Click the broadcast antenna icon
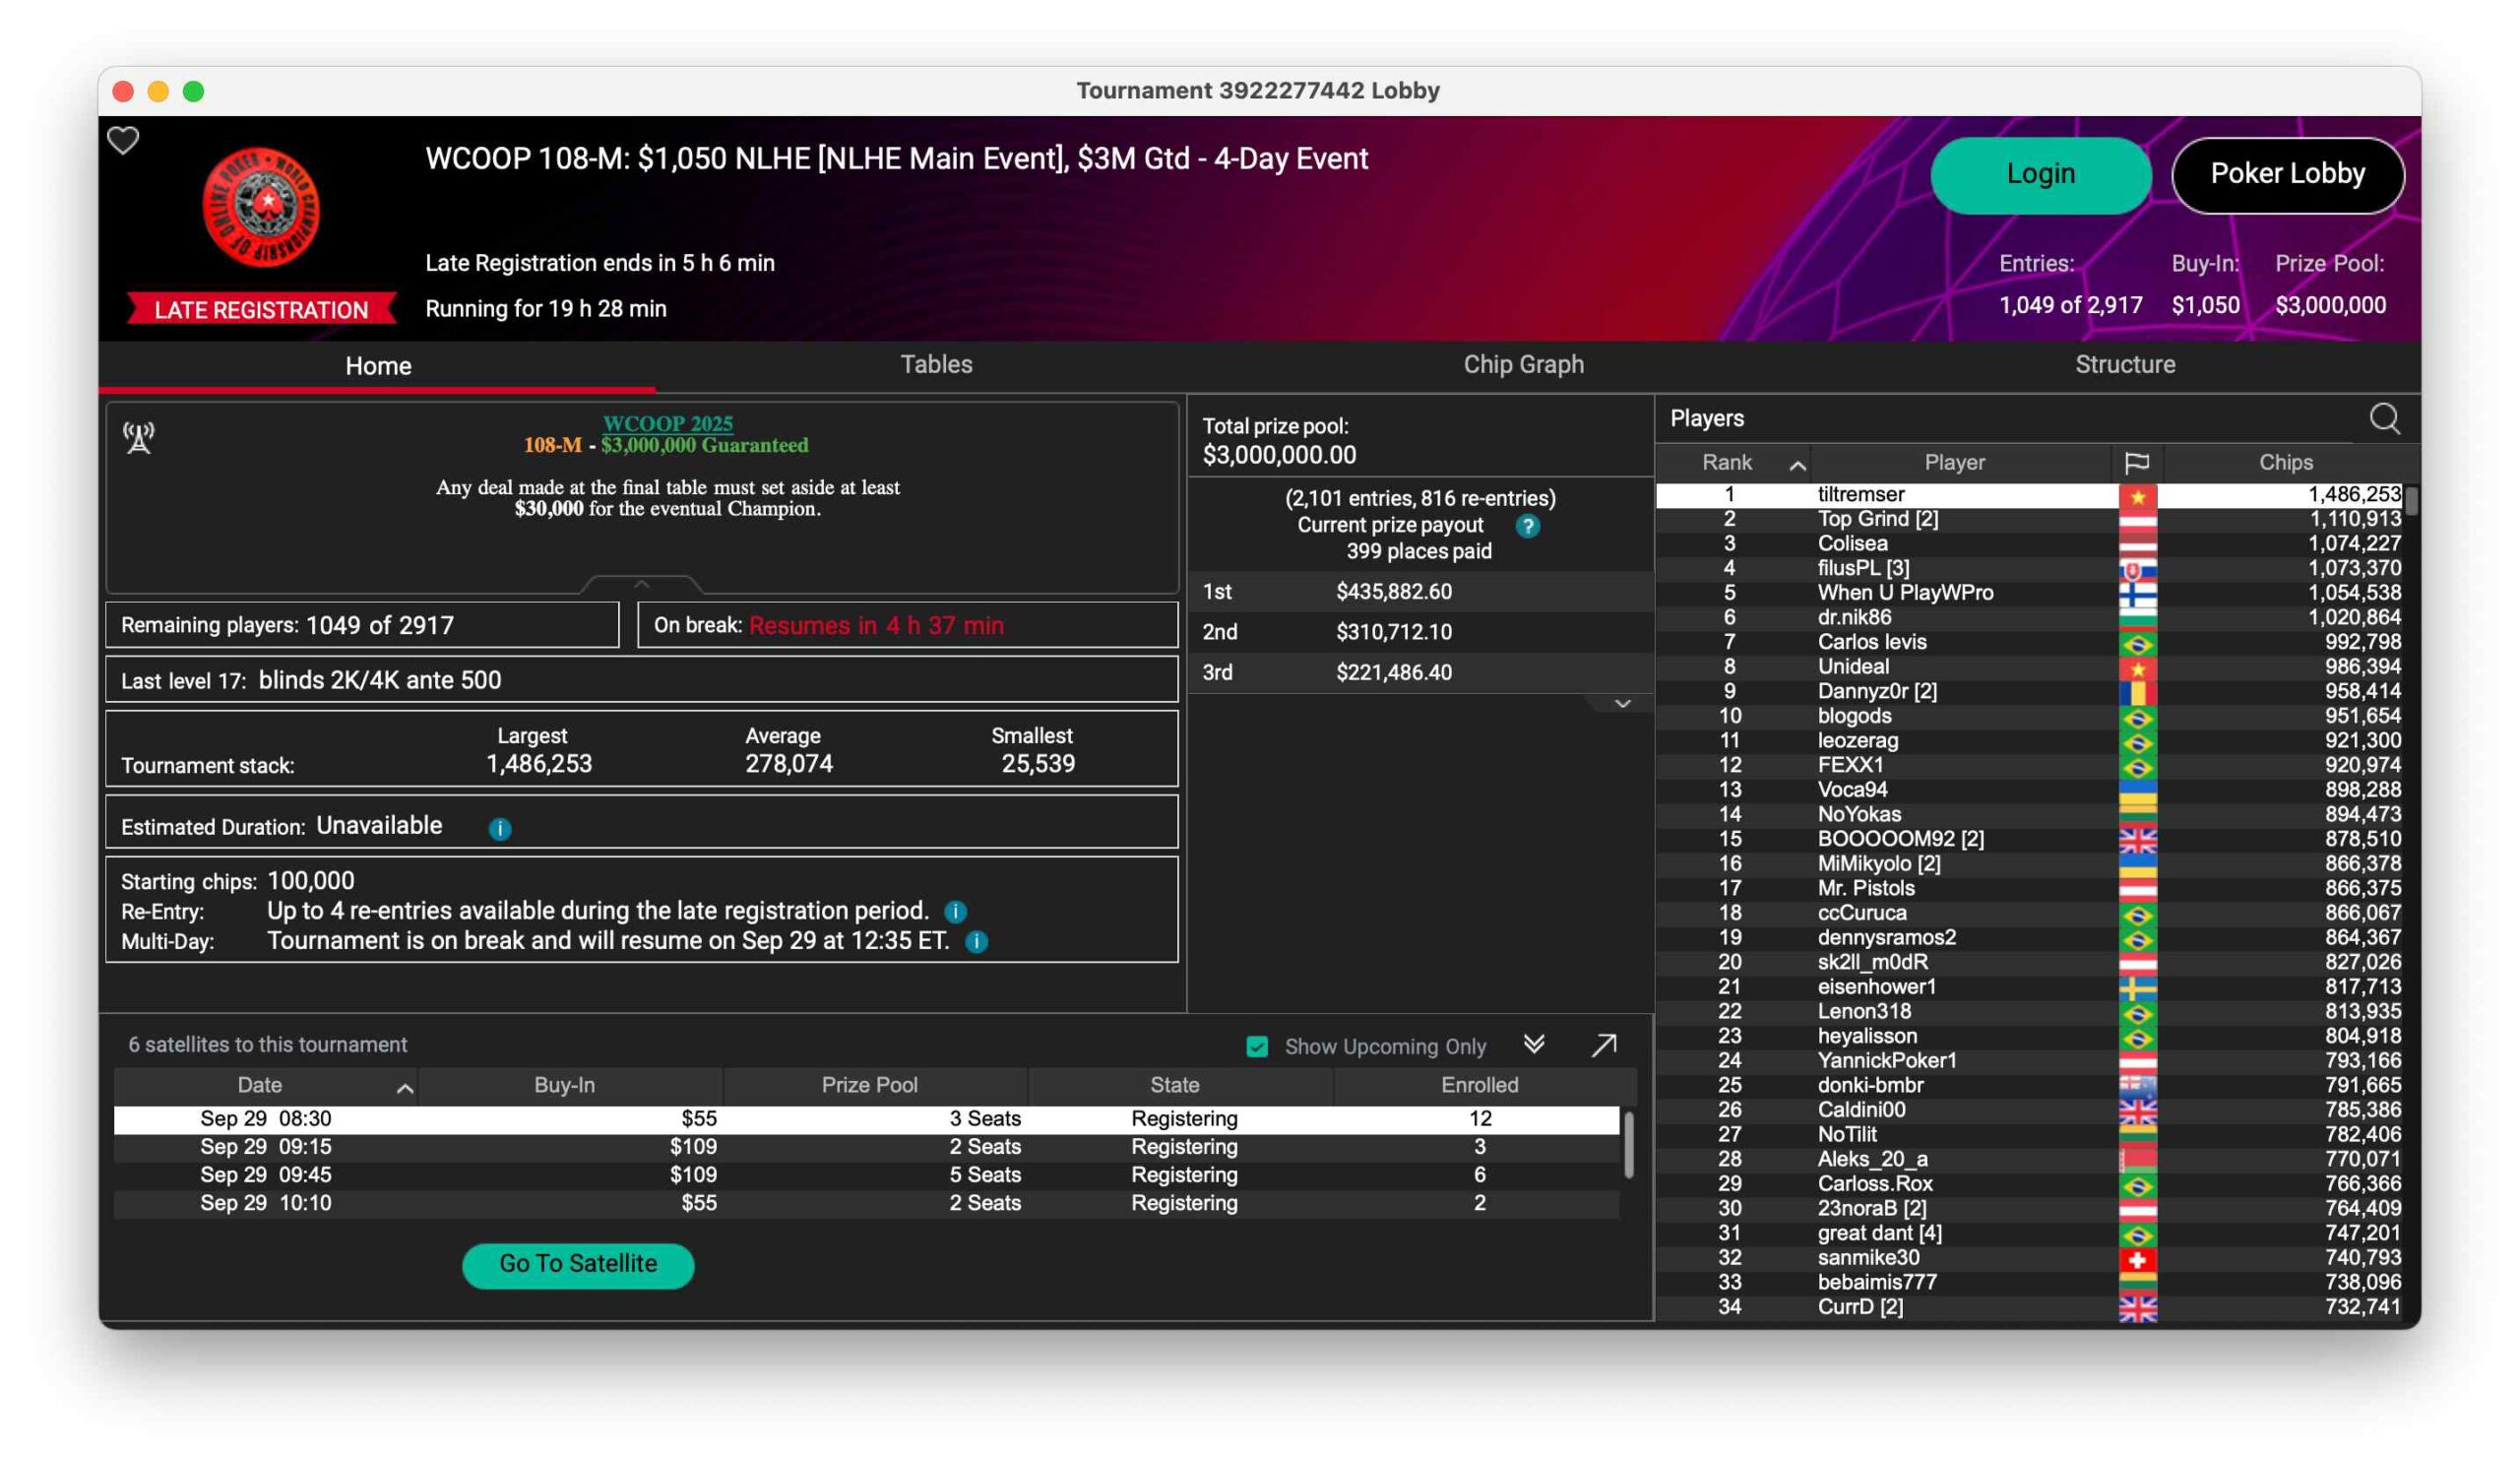The image size is (2520, 1460). tap(139, 437)
